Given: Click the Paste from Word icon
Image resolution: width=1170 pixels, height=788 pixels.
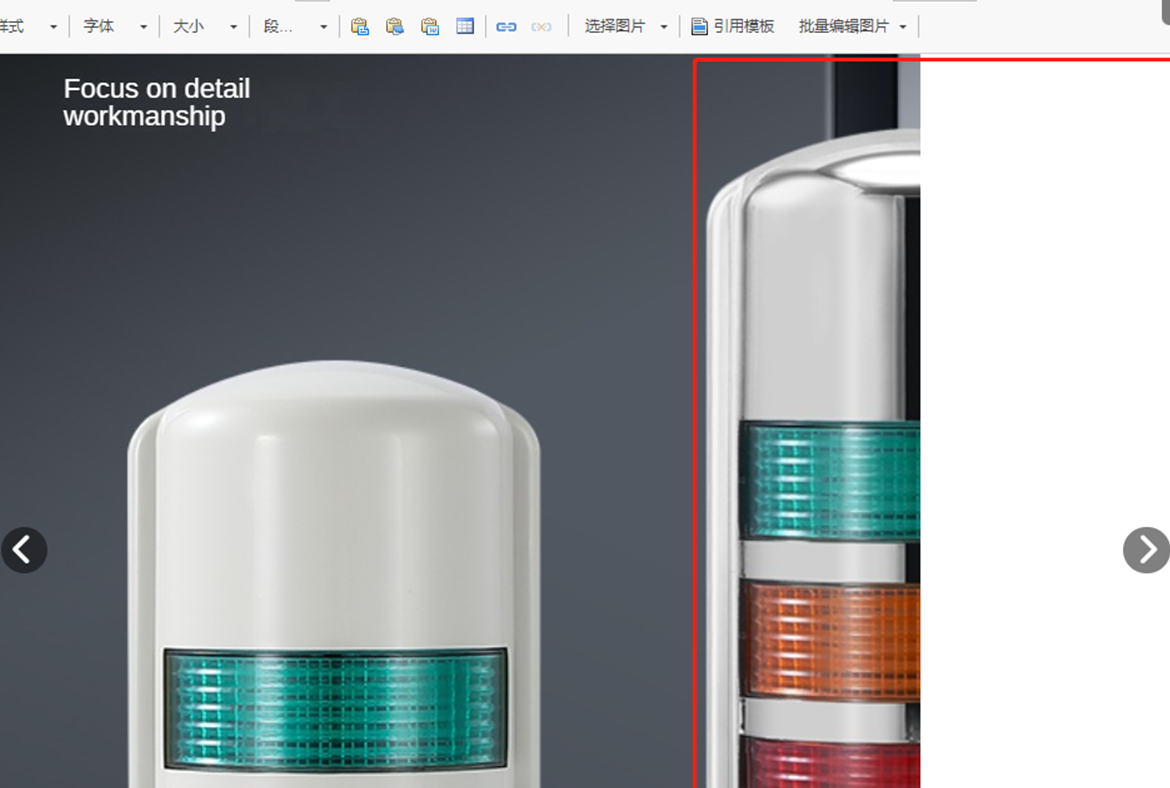Looking at the screenshot, I should tap(430, 27).
